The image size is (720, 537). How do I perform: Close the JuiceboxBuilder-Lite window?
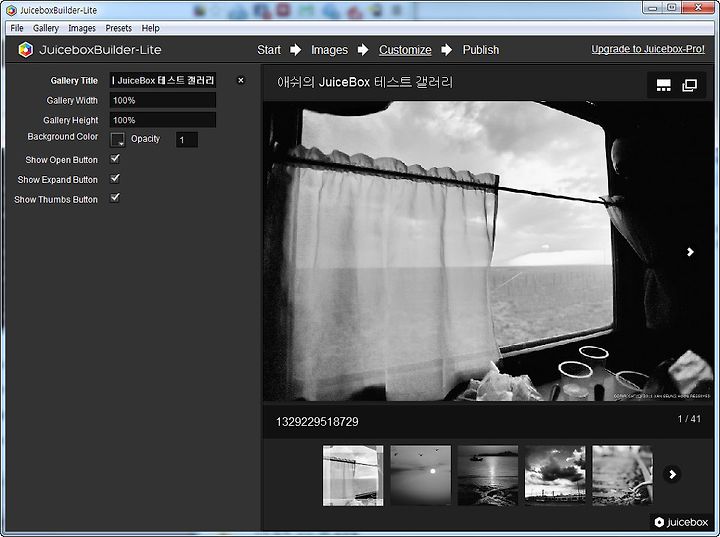[698, 8]
